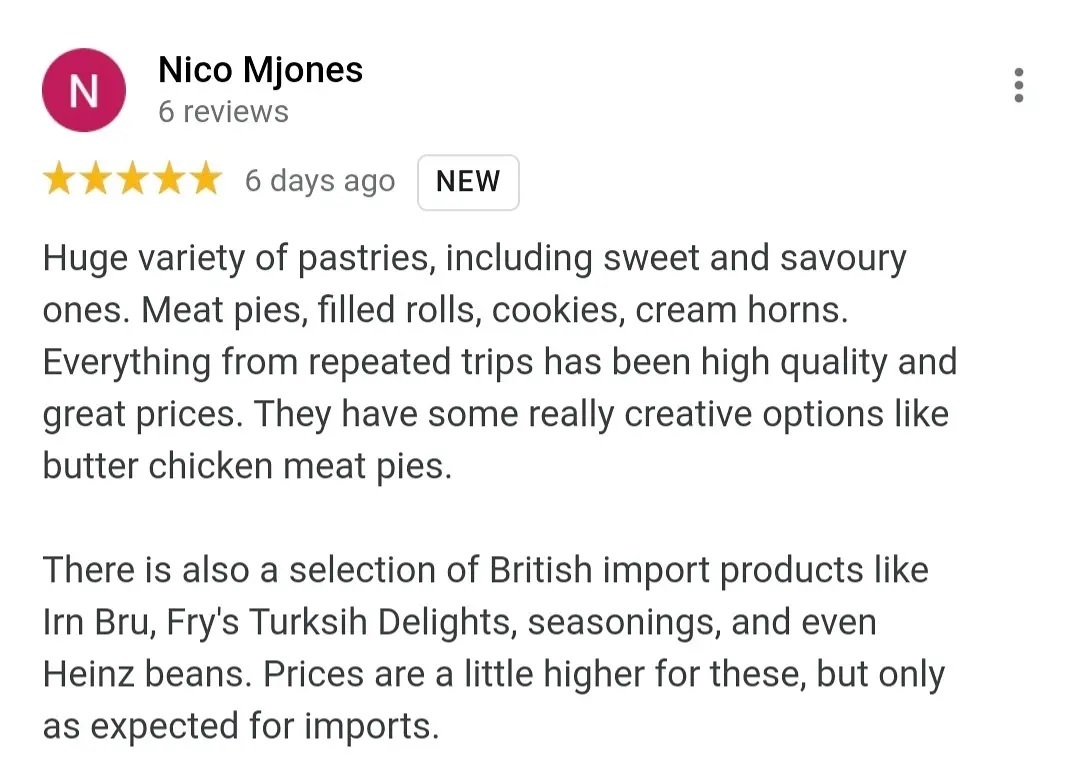Open the three-dot more options menu
The width and height of the screenshot is (1080, 773).
point(1018,86)
